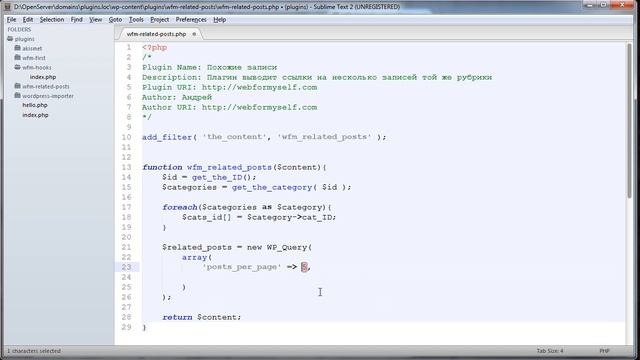Screen dimensions: 640x360
Task: Click the wfm-hooks folder icon
Action: [18, 67]
